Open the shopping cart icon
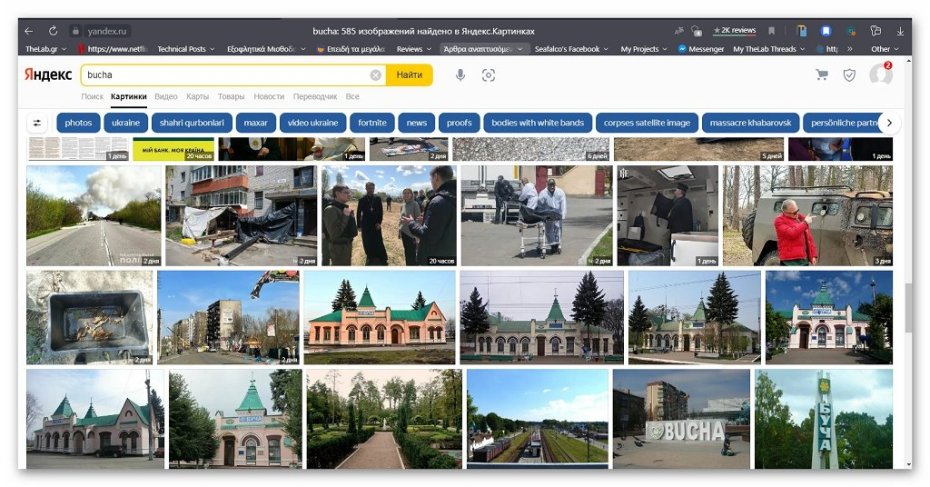The height and width of the screenshot is (487, 930). tap(822, 75)
